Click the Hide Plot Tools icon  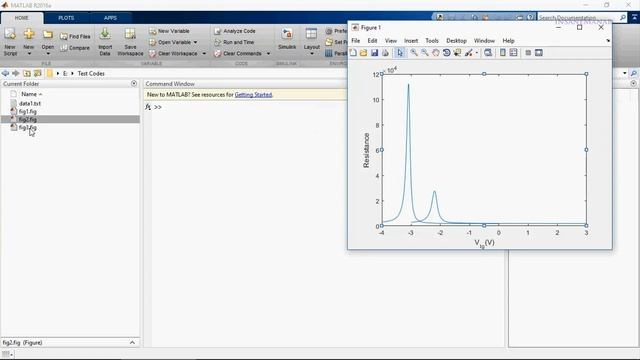(528, 53)
